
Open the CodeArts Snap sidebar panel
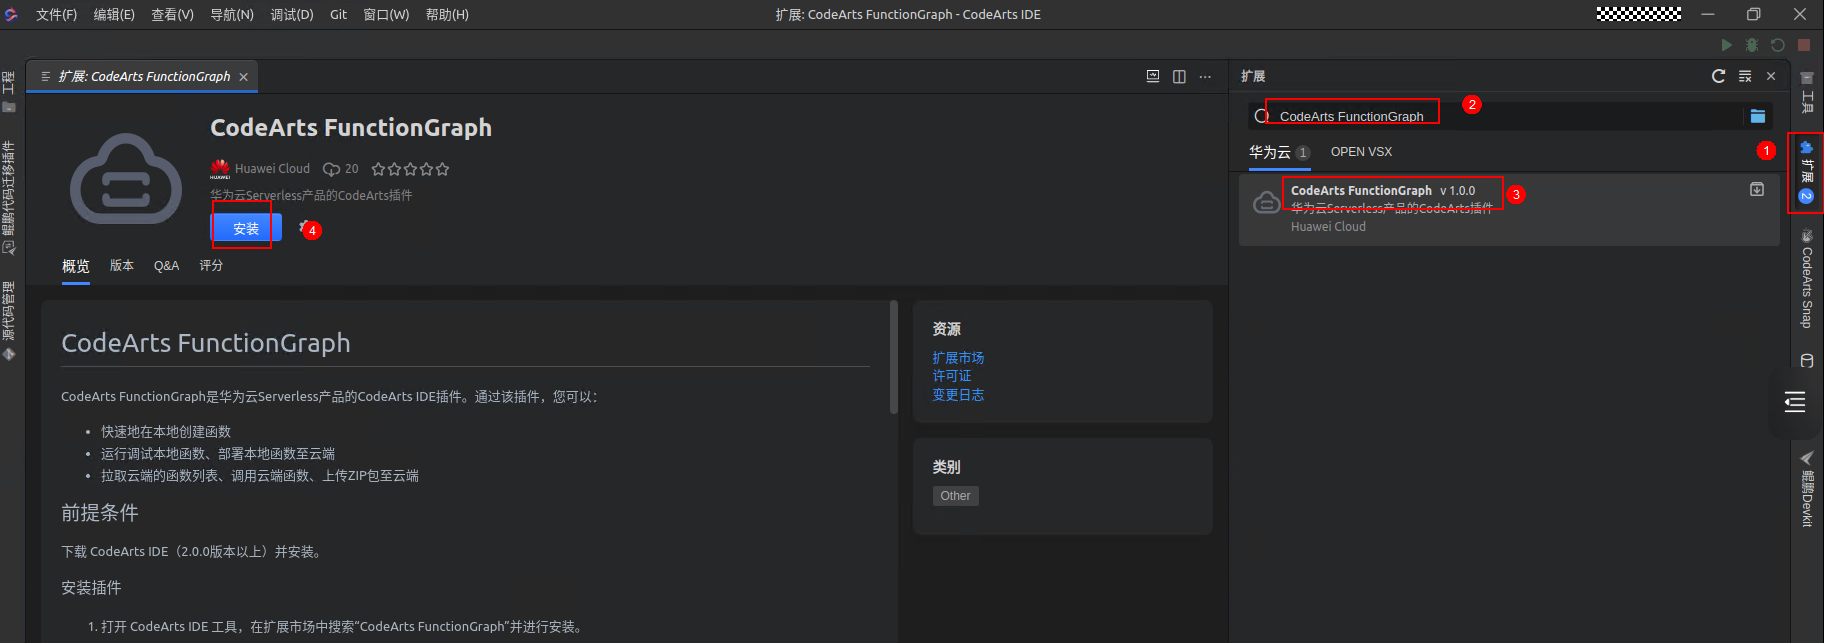1807,279
